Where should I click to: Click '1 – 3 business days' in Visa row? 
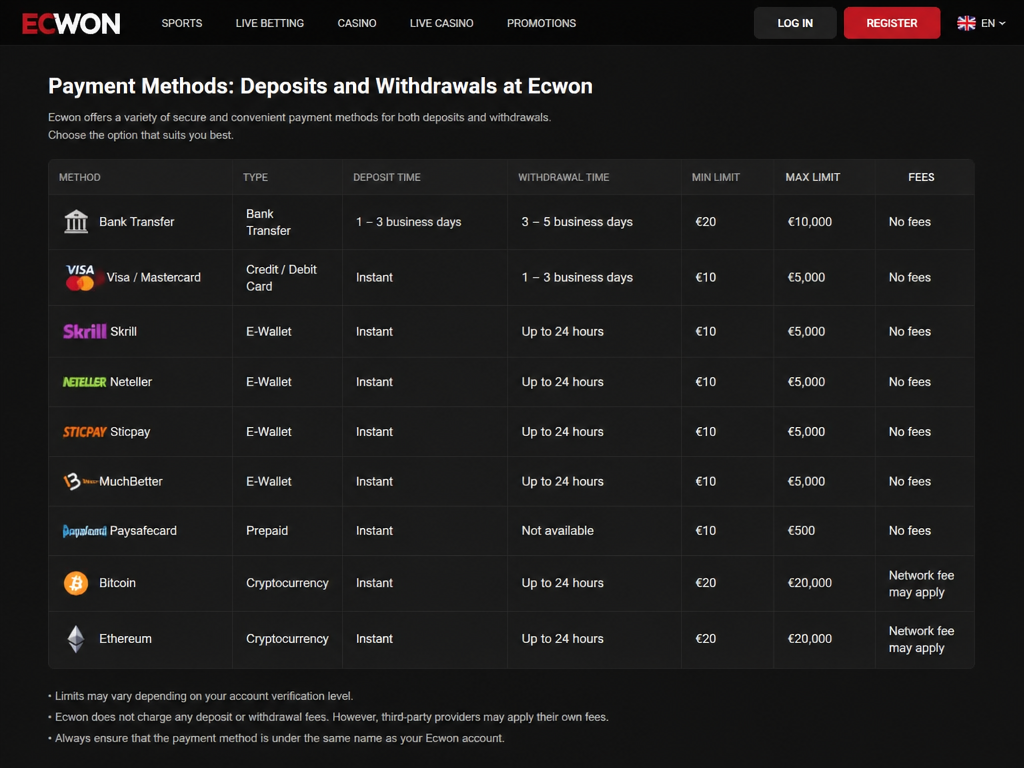(x=577, y=278)
